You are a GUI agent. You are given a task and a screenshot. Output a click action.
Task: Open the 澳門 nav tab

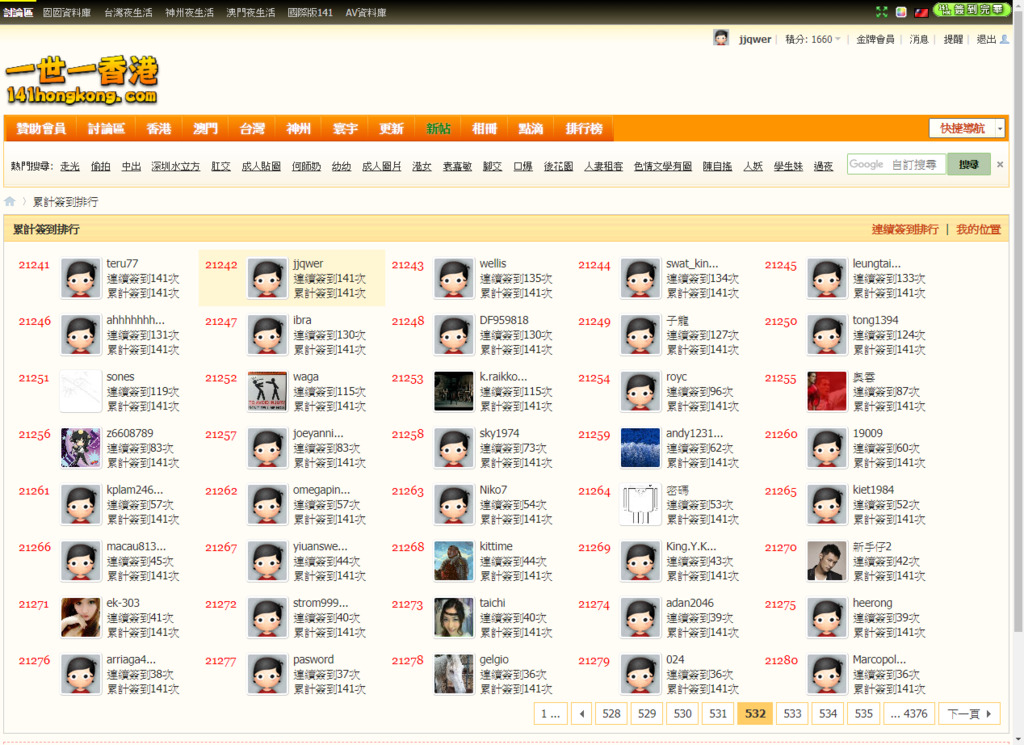tap(205, 129)
